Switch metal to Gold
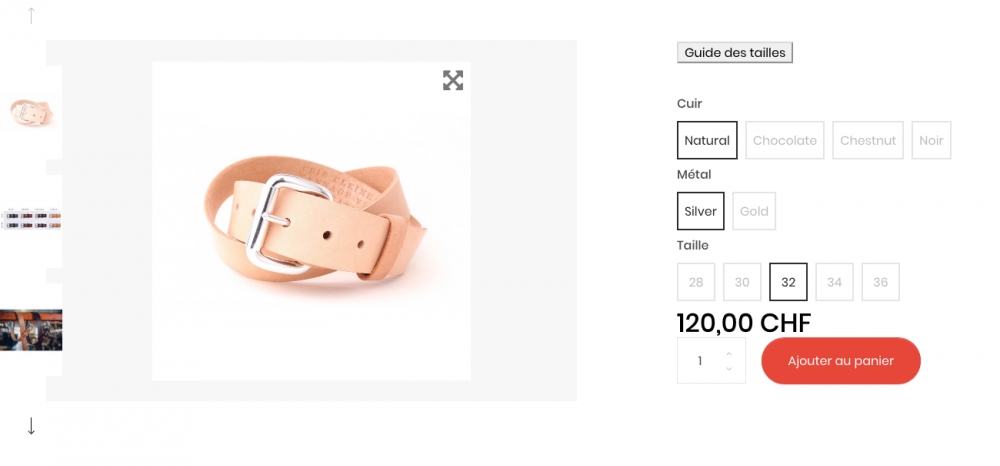This screenshot has width=1000, height=466. click(754, 211)
